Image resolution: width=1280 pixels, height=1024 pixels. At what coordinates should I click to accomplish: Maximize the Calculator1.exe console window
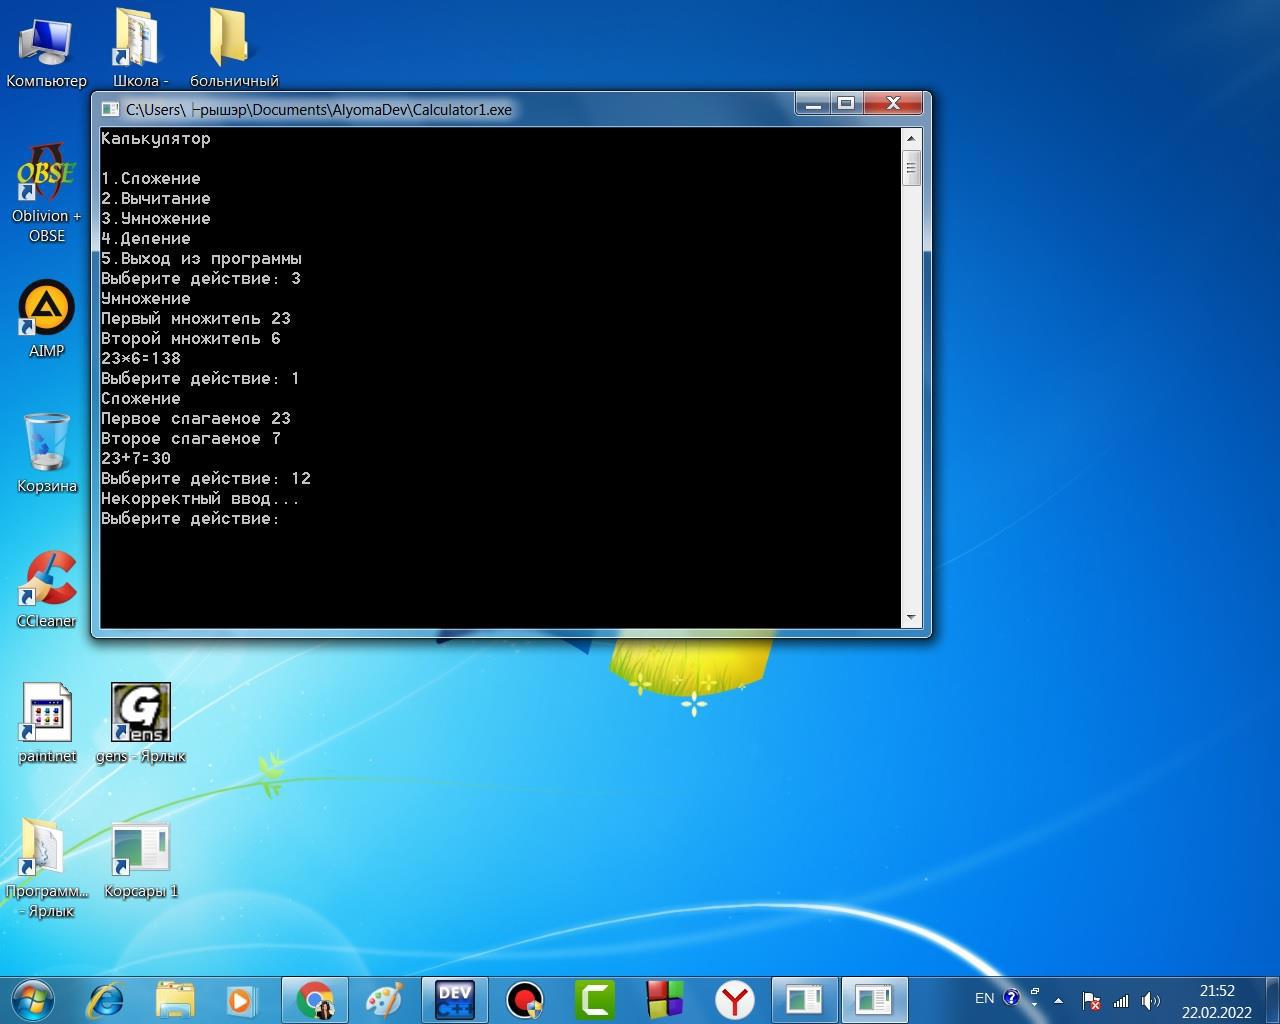[x=846, y=103]
